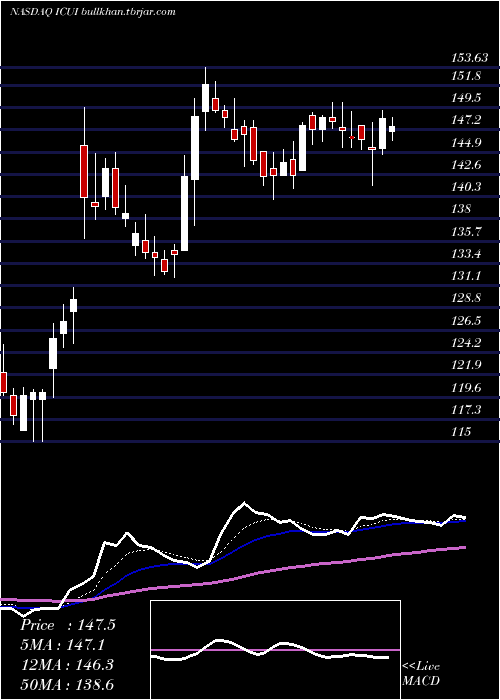Click the 153.63 price axis label

469,58
